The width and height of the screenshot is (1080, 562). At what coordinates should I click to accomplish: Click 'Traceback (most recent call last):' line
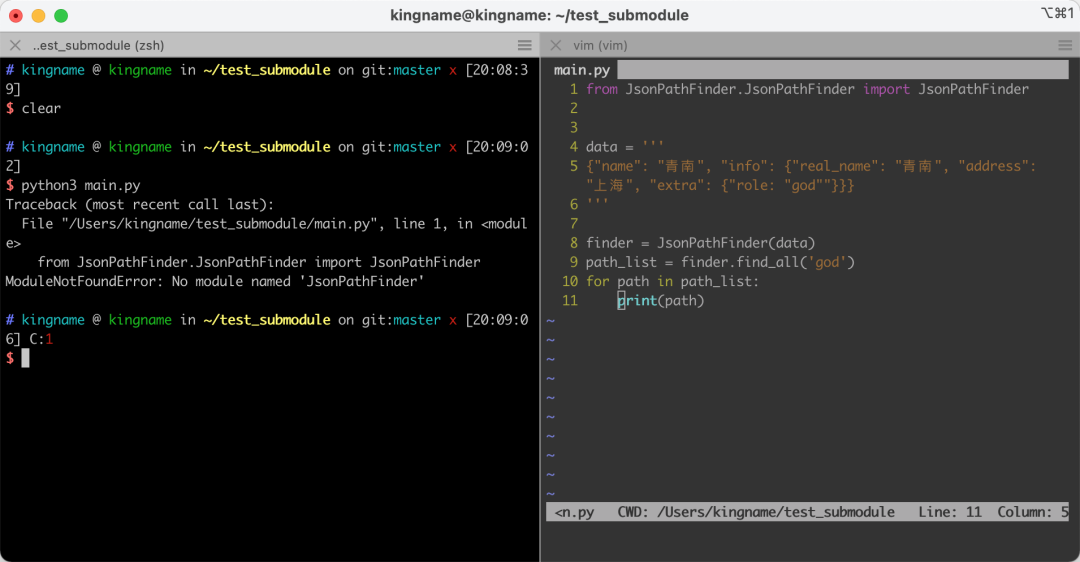pyautogui.click(x=140, y=205)
